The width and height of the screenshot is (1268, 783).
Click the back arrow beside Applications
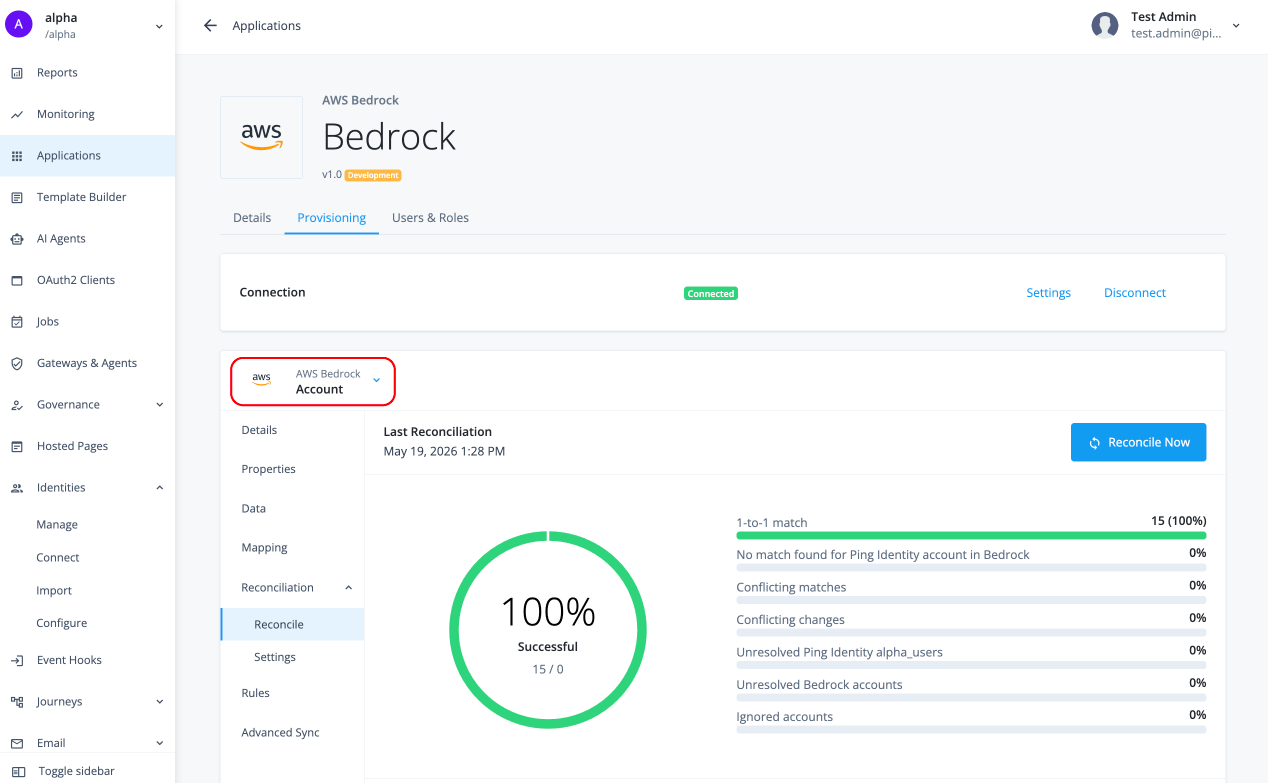click(210, 26)
